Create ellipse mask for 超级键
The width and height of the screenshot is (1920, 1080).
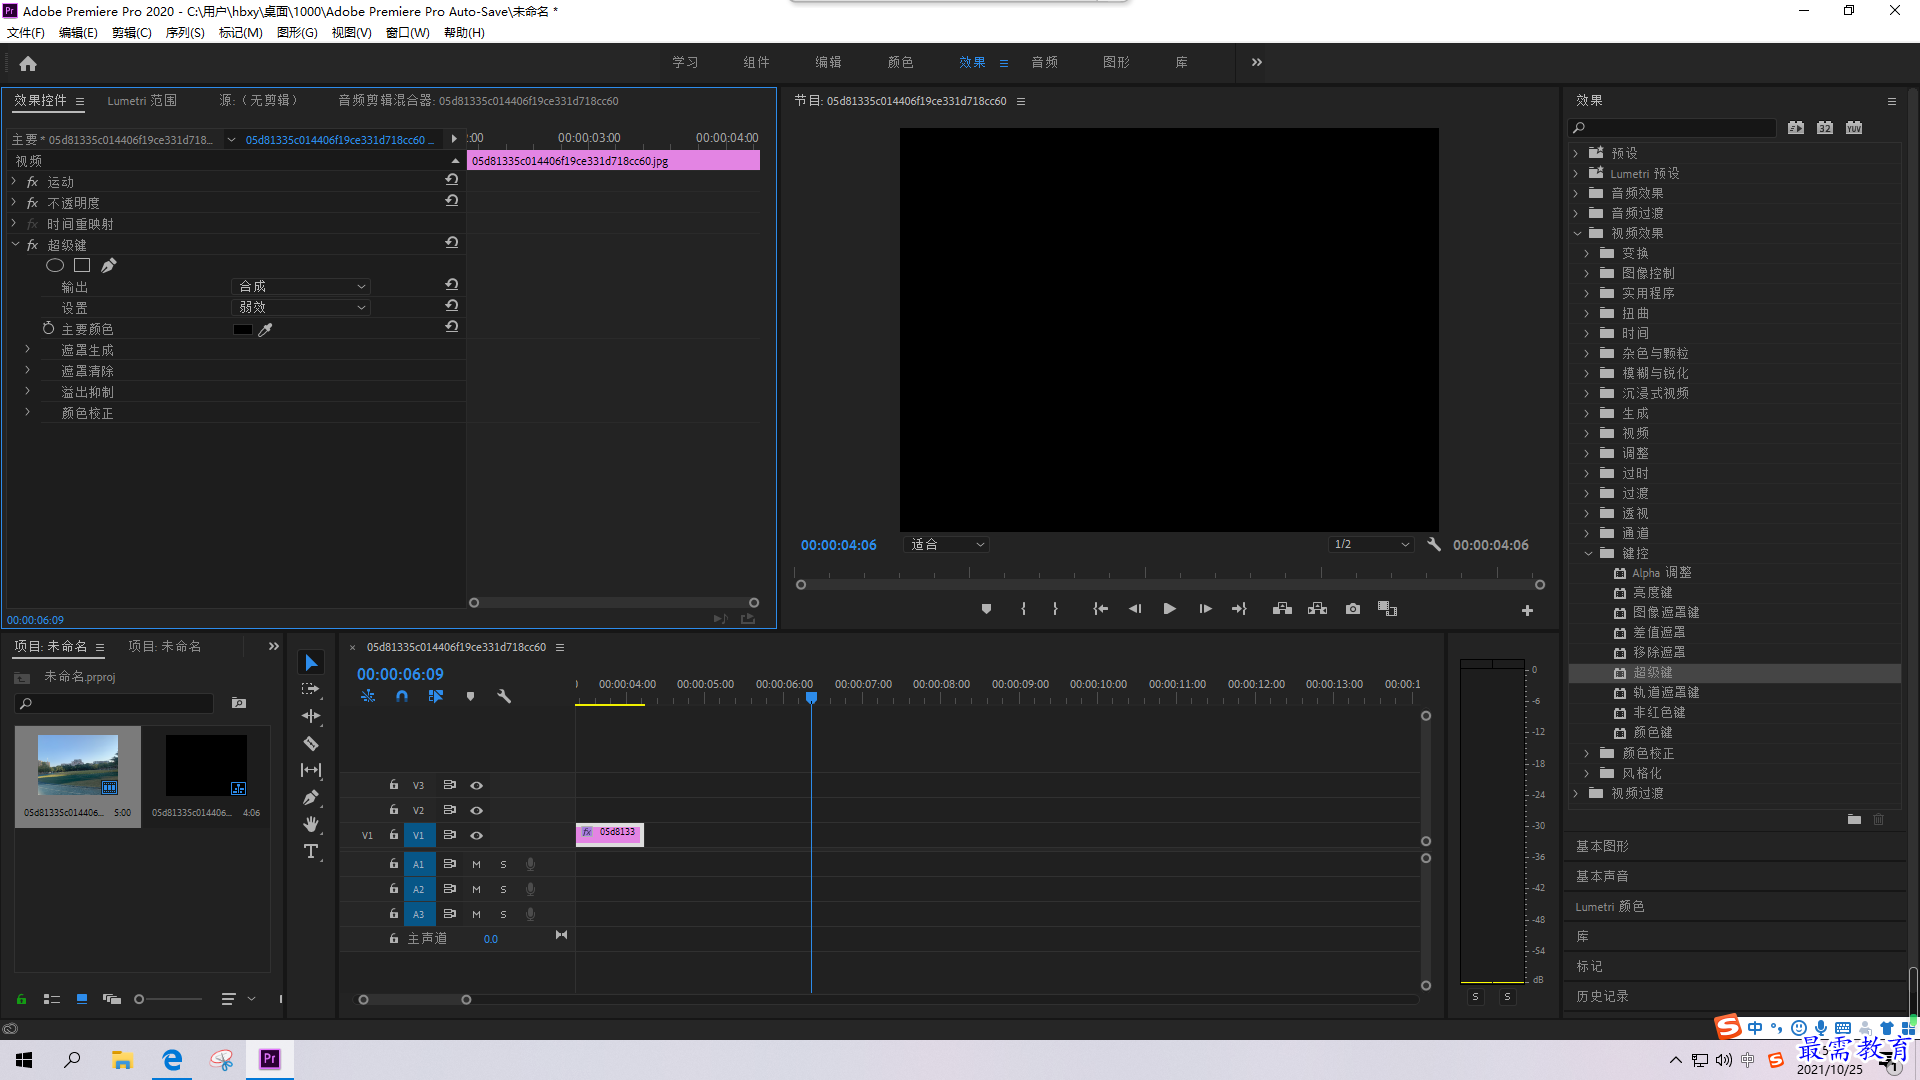click(55, 265)
